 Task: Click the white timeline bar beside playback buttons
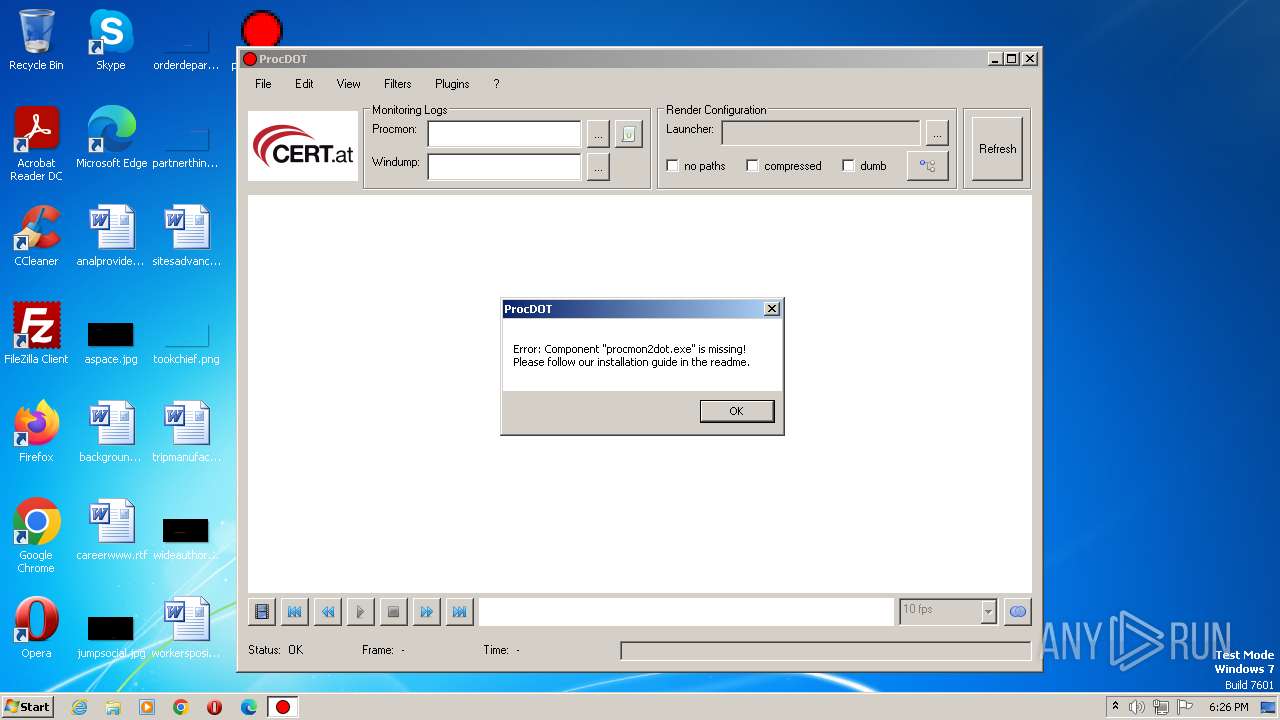click(686, 611)
